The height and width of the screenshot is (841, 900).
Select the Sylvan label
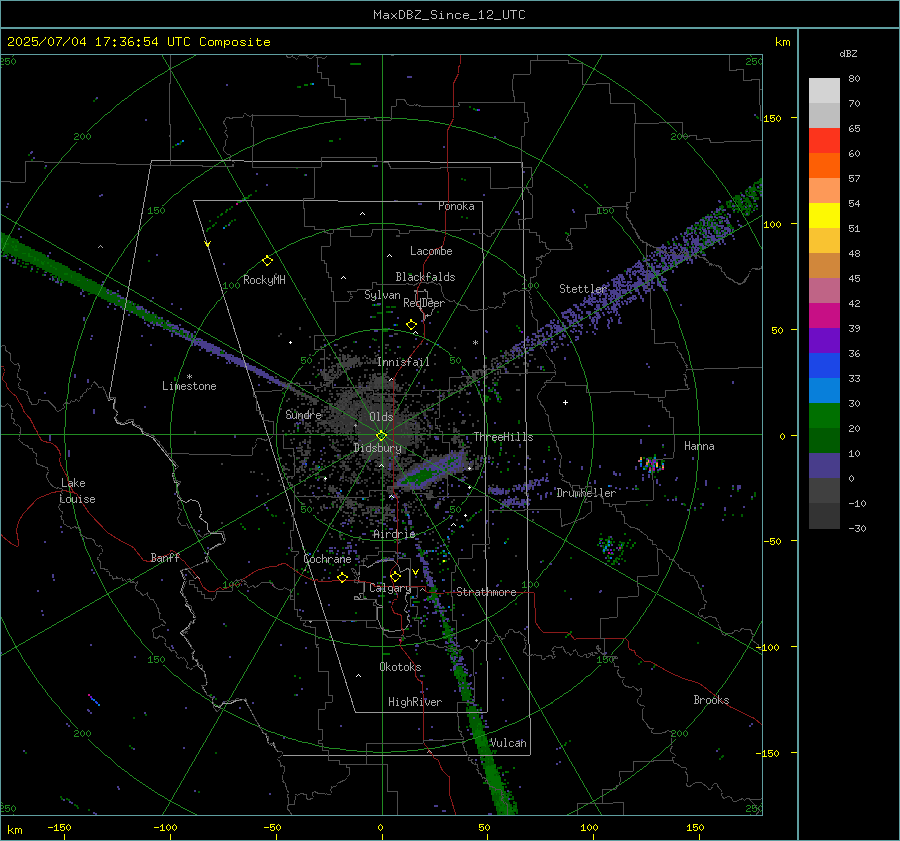pos(382,295)
